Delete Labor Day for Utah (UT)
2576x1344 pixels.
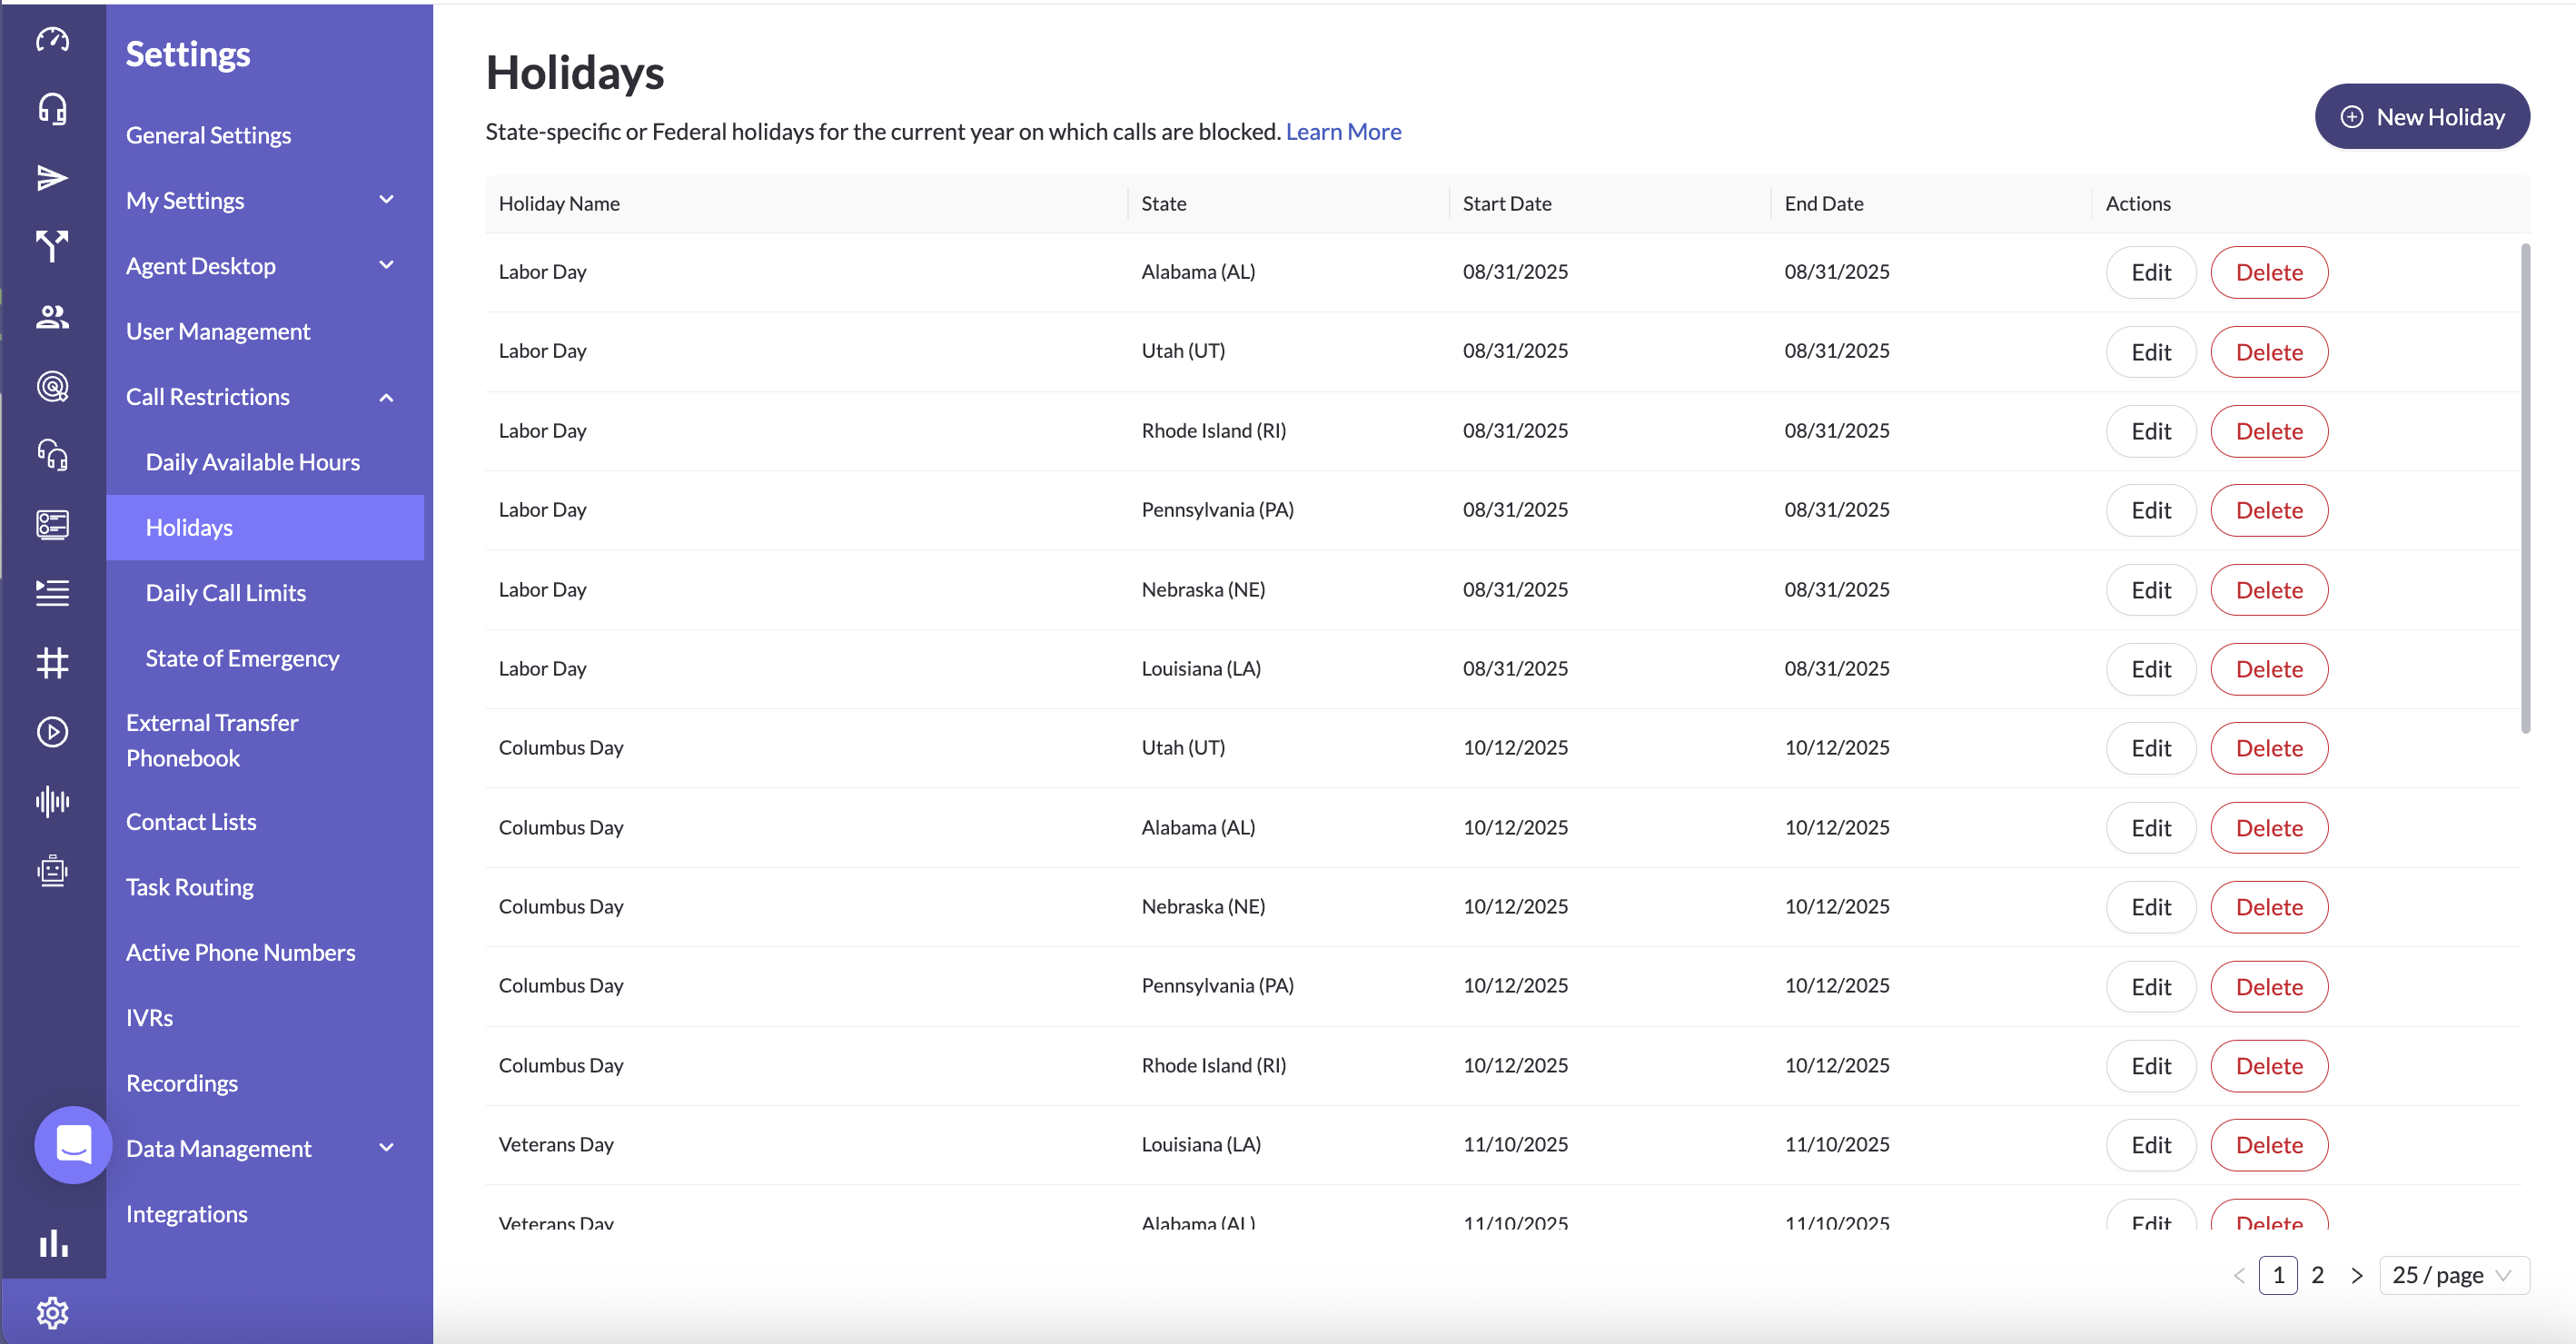tap(2268, 351)
